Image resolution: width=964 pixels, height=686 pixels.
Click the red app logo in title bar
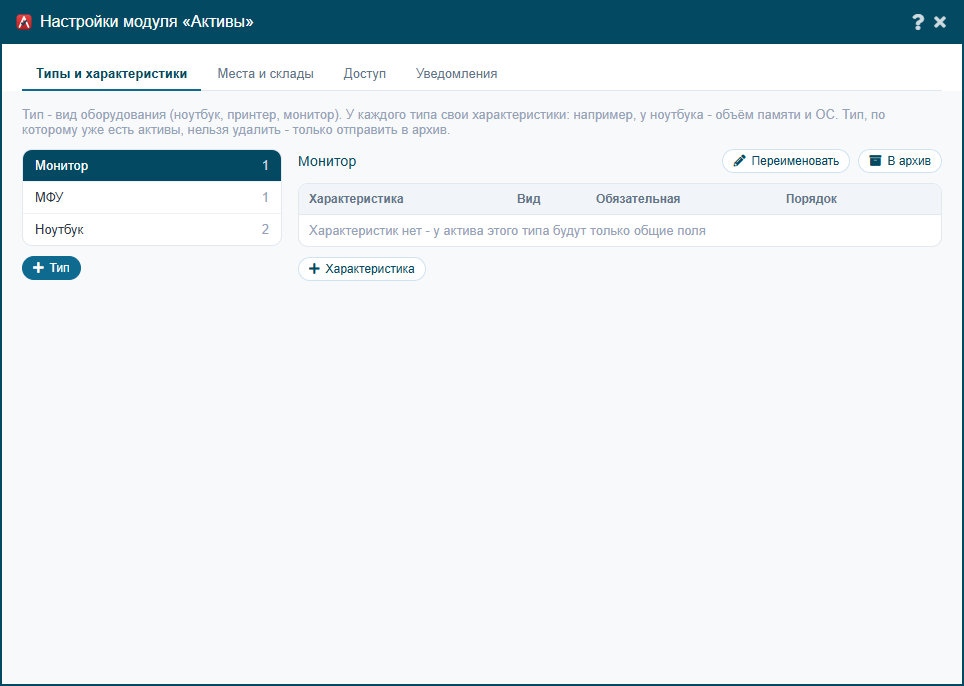pos(24,22)
